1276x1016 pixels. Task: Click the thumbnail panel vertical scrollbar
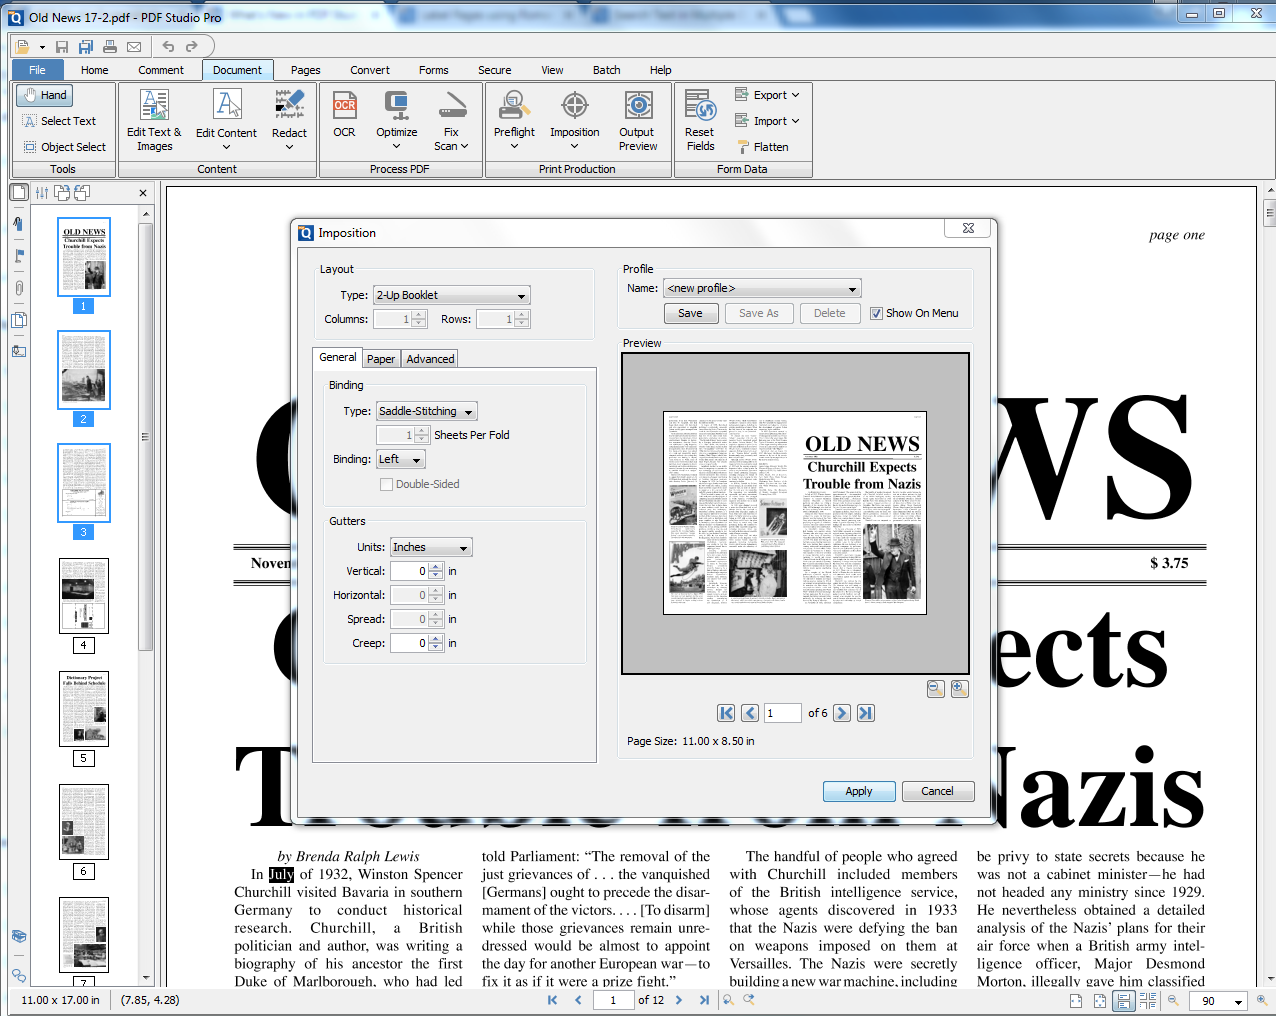(146, 435)
